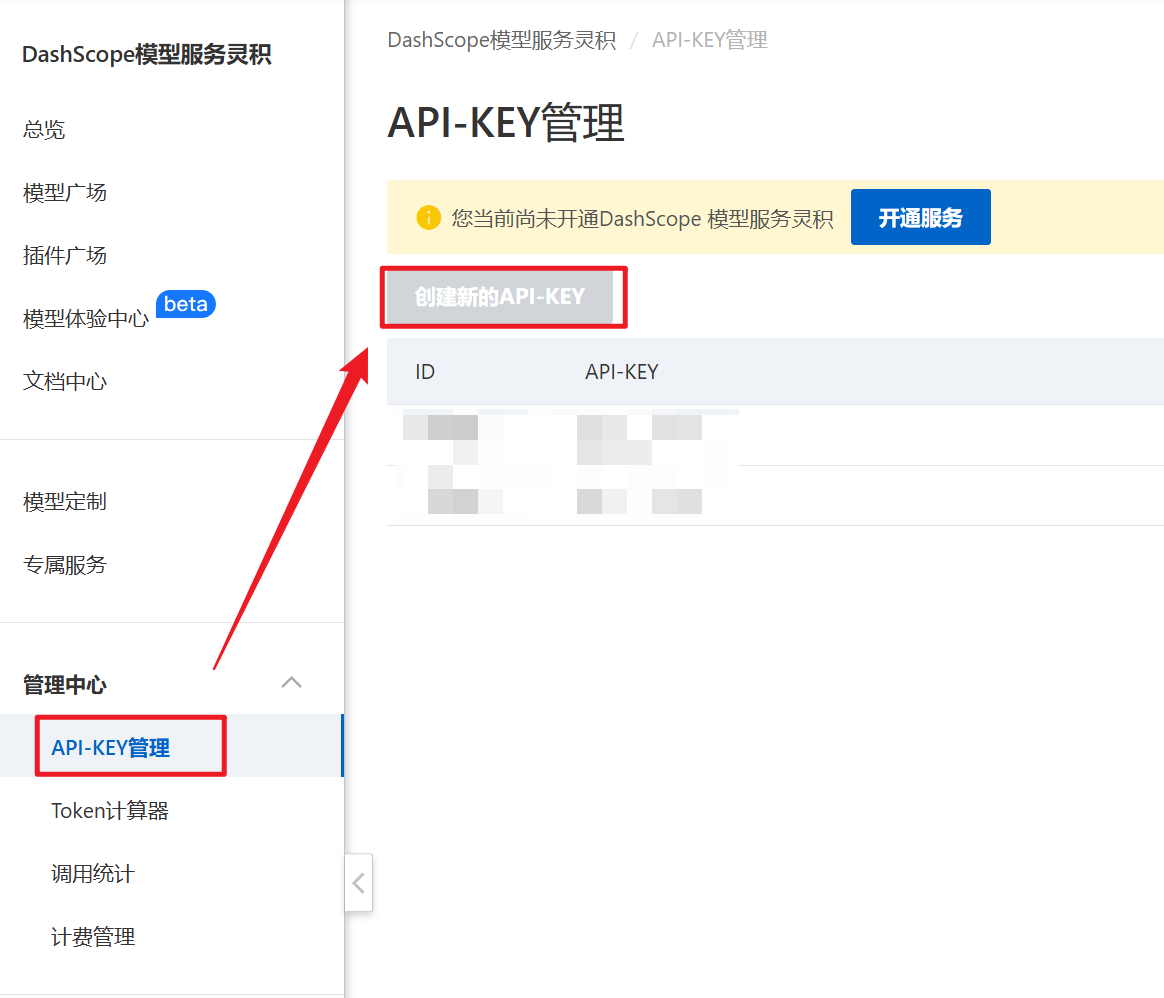Image resolution: width=1164 pixels, height=998 pixels.
Task: Open 调用统计 under 管理中心
Action: 93,874
